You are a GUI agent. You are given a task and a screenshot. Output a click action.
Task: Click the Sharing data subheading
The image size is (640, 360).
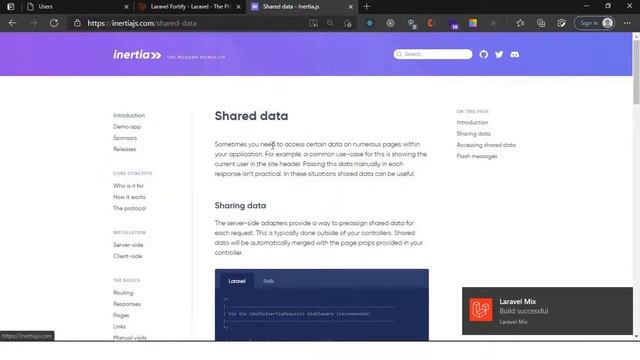[x=240, y=206]
